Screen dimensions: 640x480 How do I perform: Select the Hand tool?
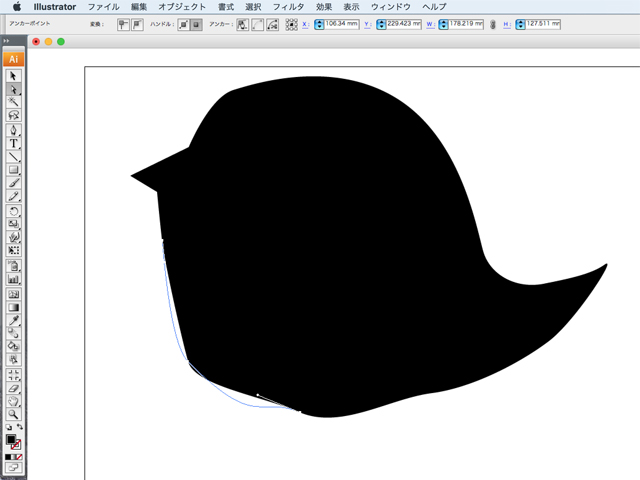point(13,401)
